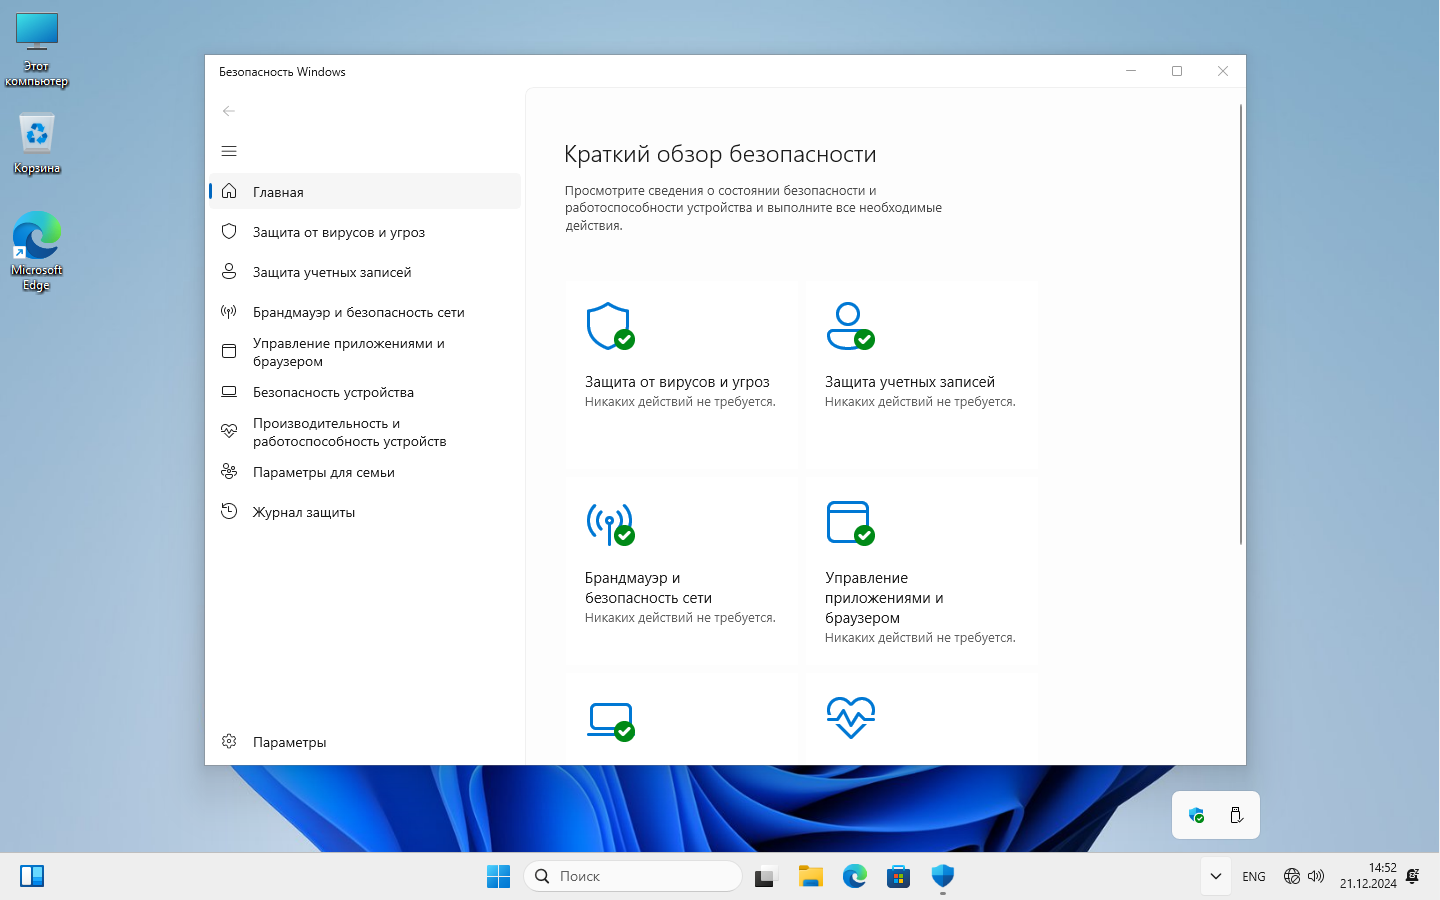Open Защита от вирусов и угроз in sidebar
The image size is (1440, 900).
pyautogui.click(x=365, y=231)
